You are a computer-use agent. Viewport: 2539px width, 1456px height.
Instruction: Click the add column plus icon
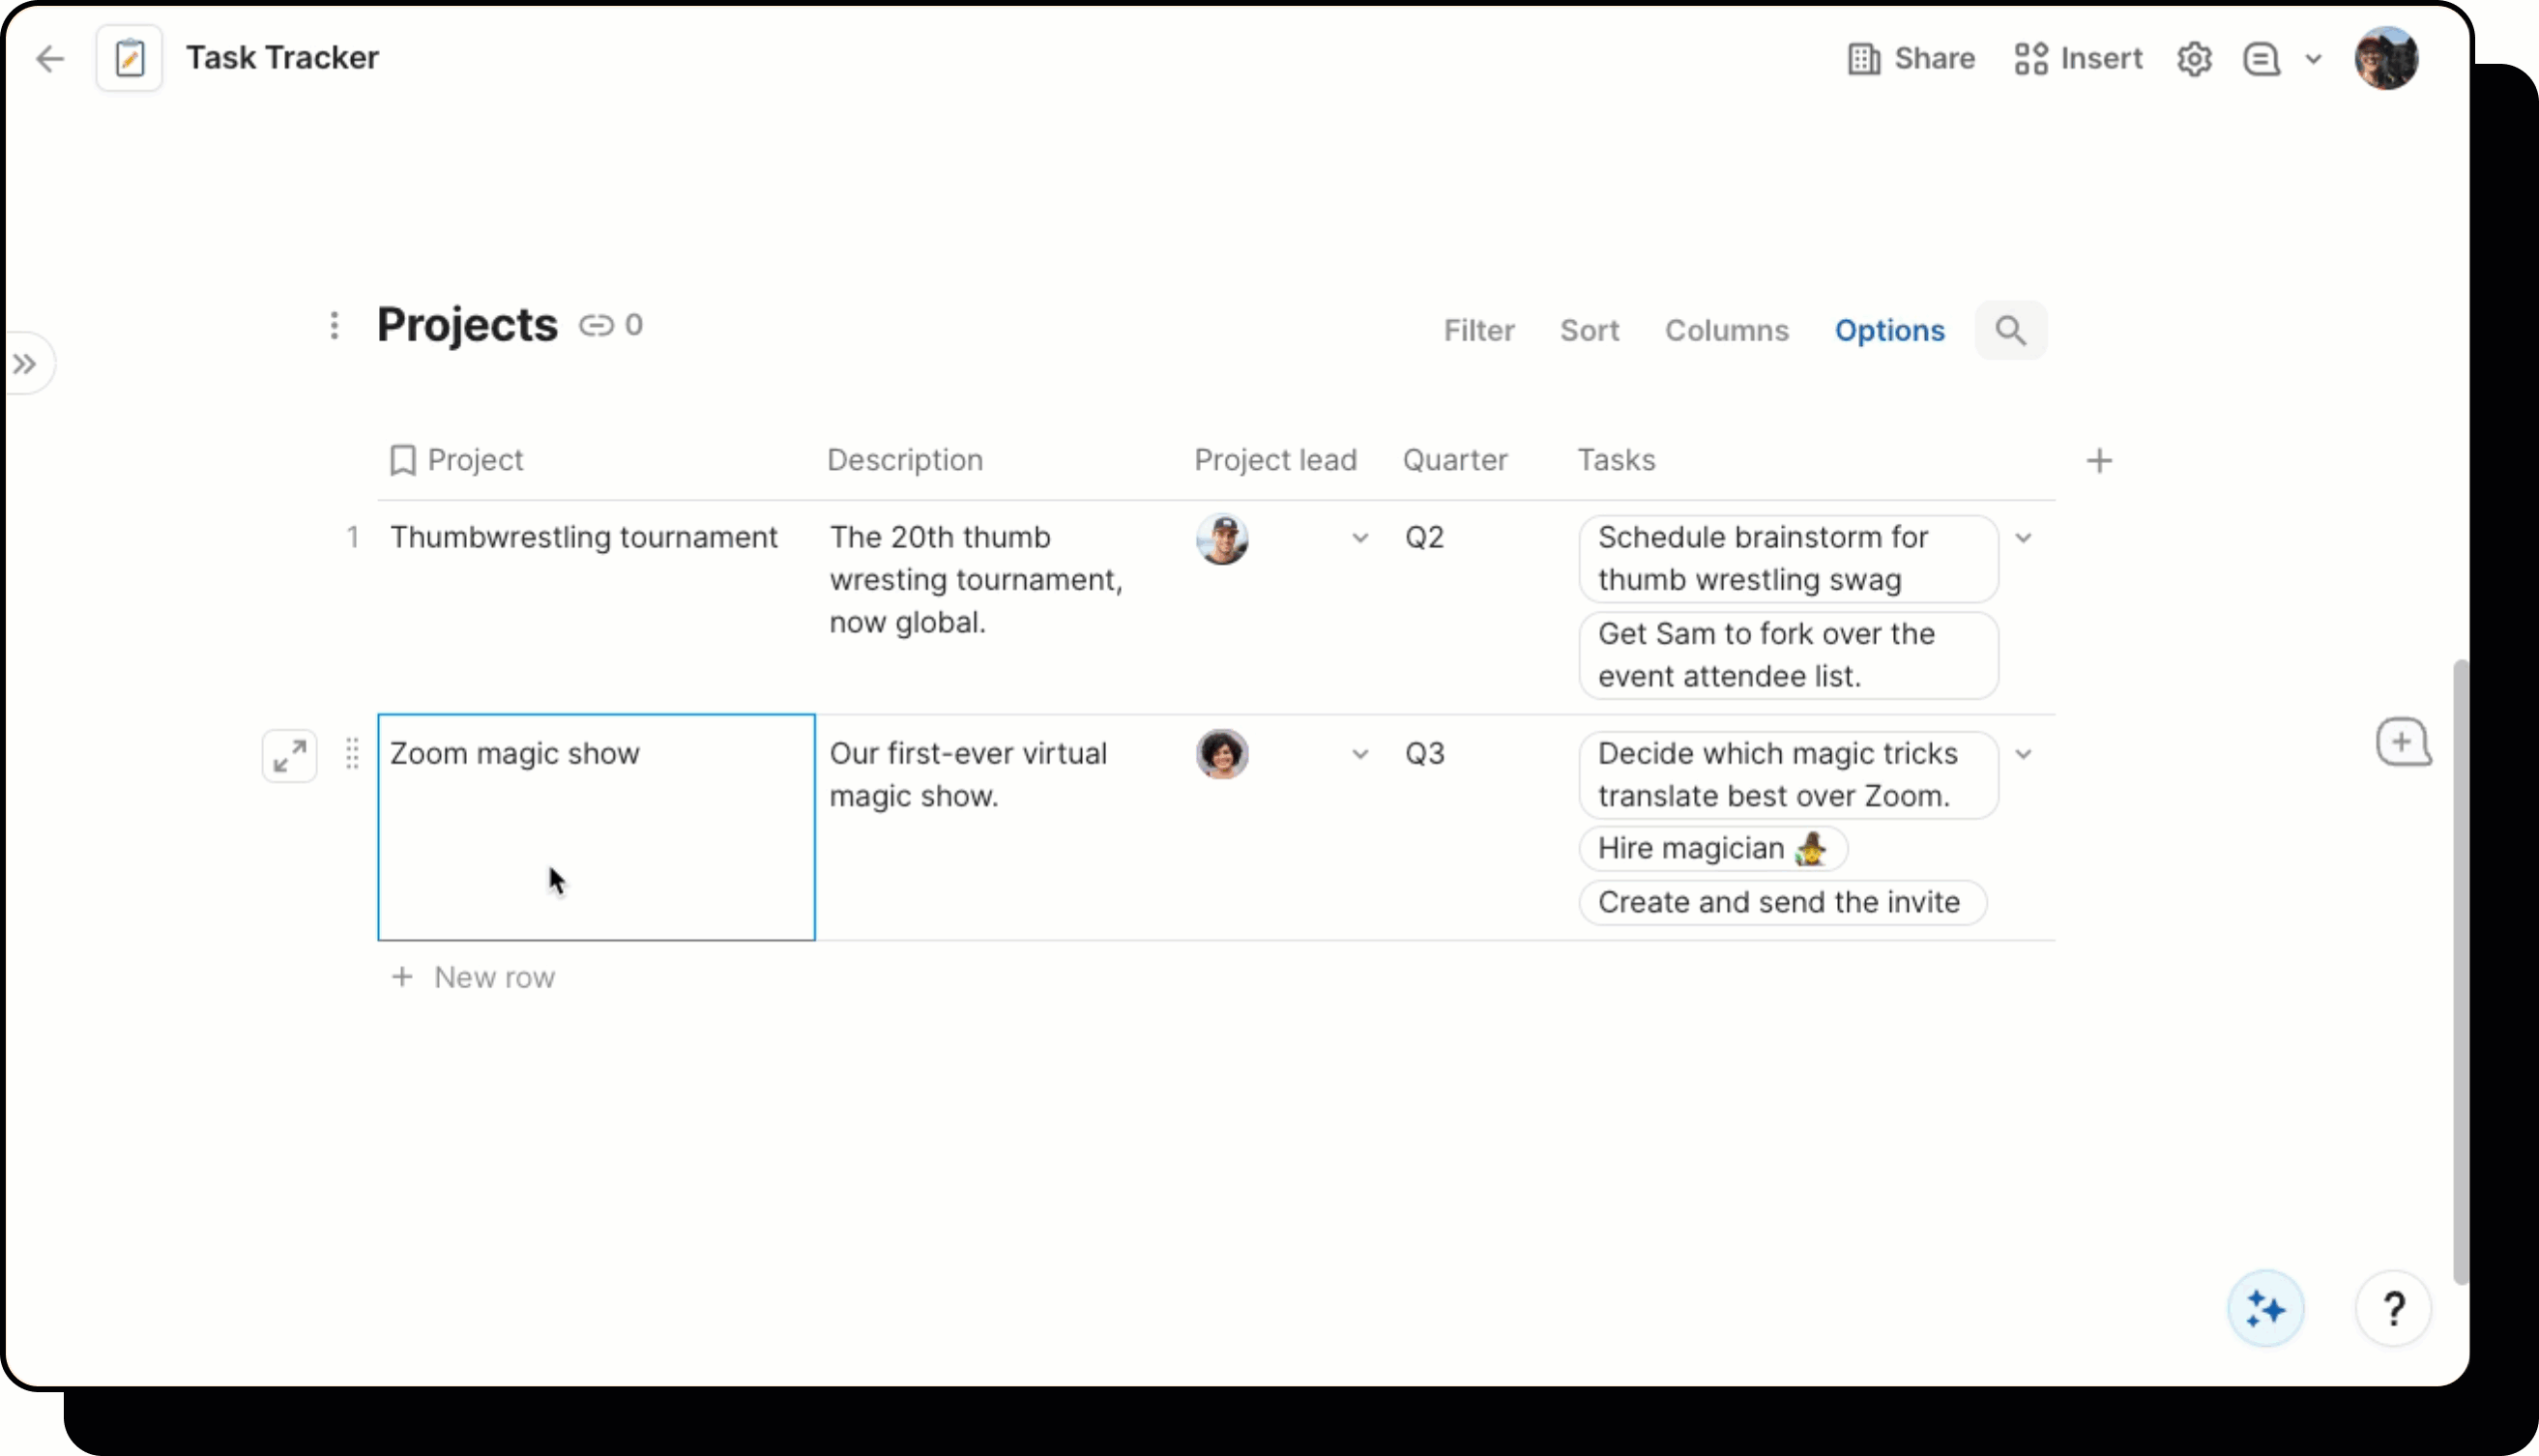(x=2099, y=461)
